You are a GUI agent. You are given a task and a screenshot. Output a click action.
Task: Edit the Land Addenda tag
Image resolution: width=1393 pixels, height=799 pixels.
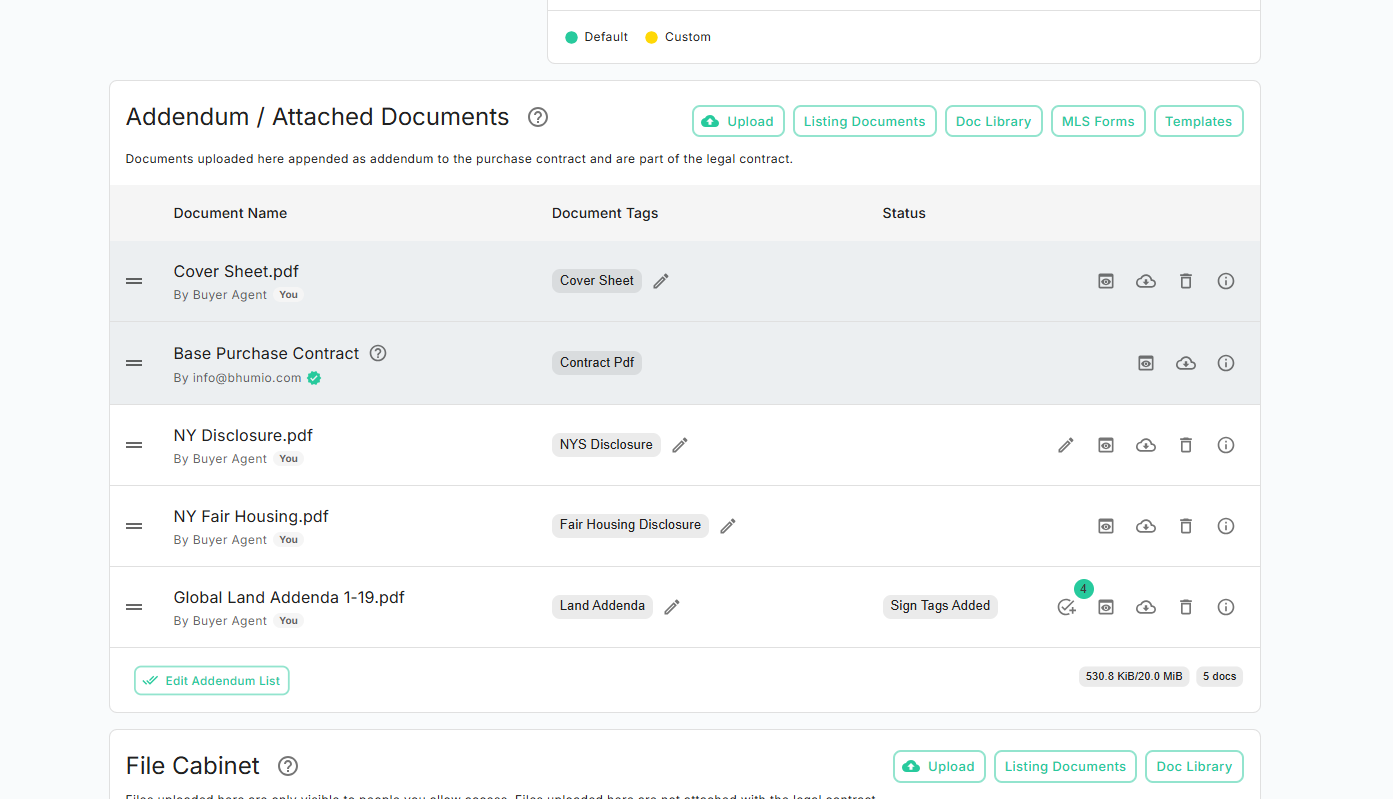671,607
